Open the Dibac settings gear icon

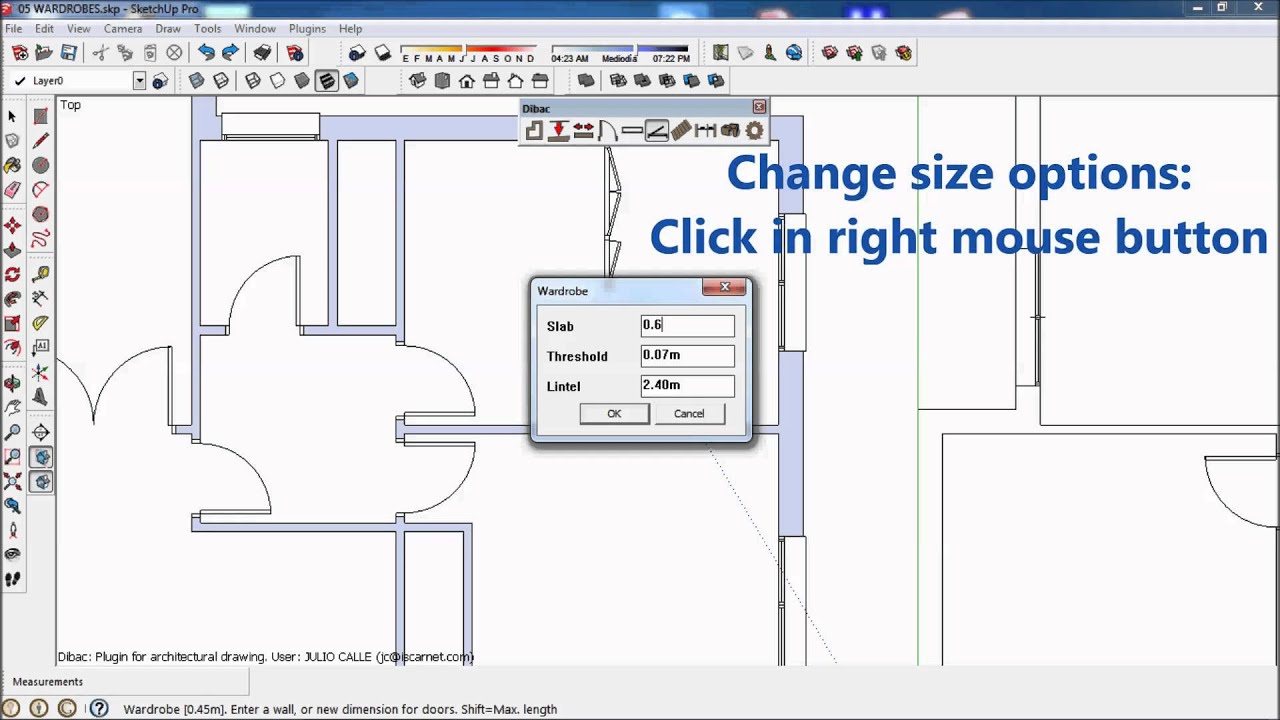754,131
